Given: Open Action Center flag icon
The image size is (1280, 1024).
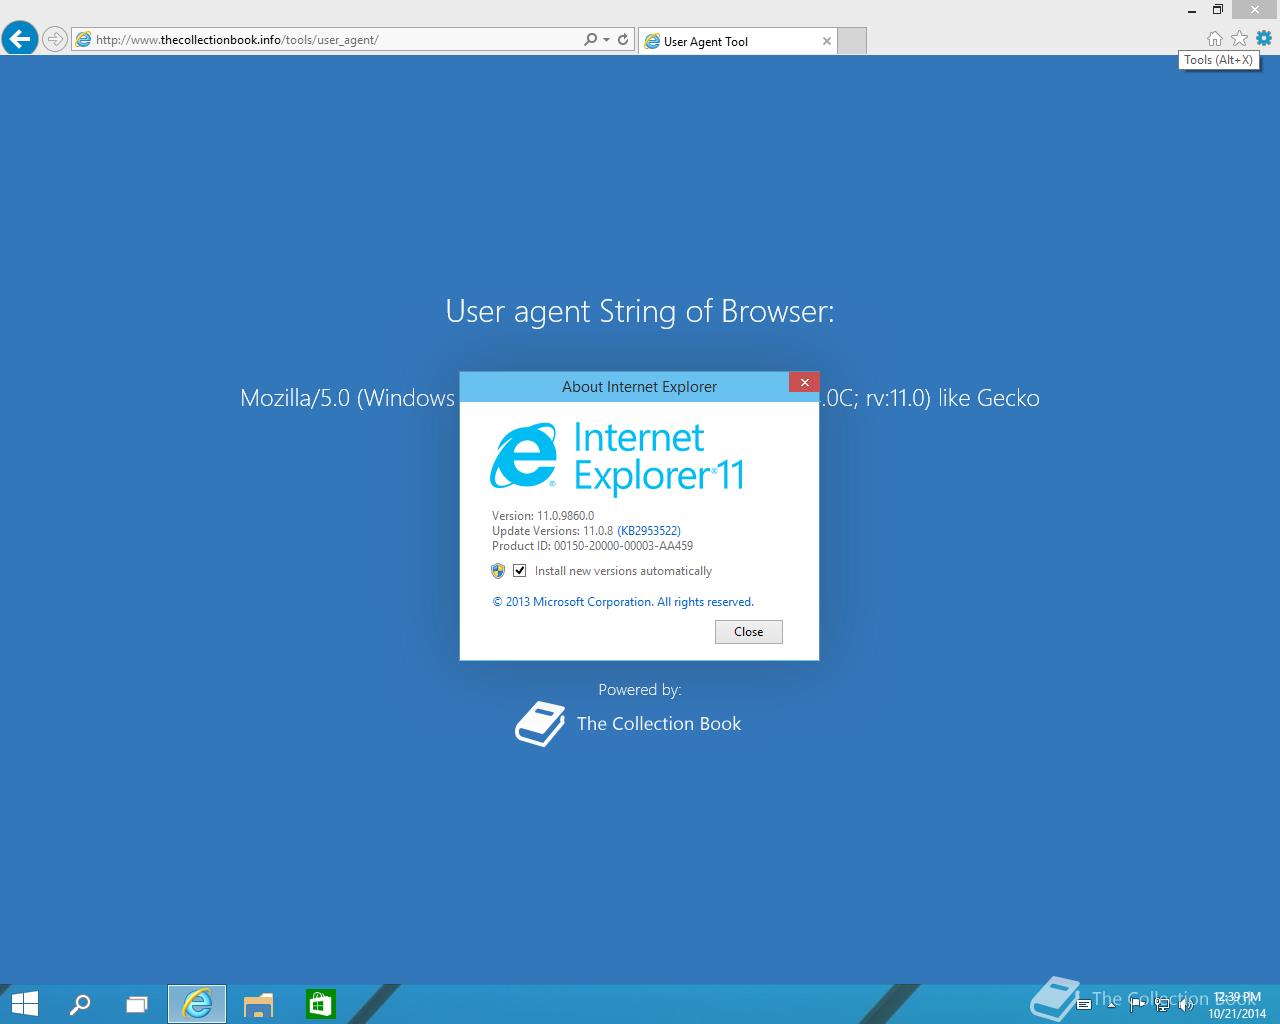Looking at the screenshot, I should 1139,1004.
